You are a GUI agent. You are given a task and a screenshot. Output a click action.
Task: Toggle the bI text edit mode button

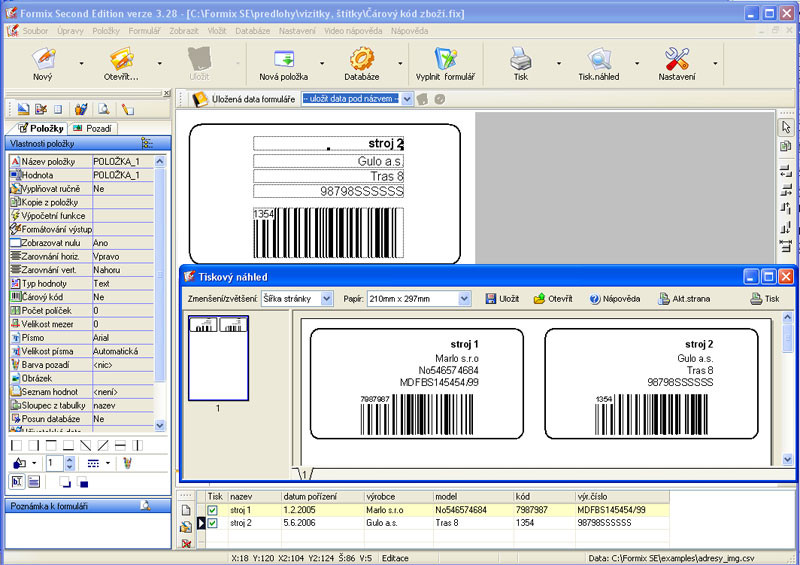[x=17, y=481]
